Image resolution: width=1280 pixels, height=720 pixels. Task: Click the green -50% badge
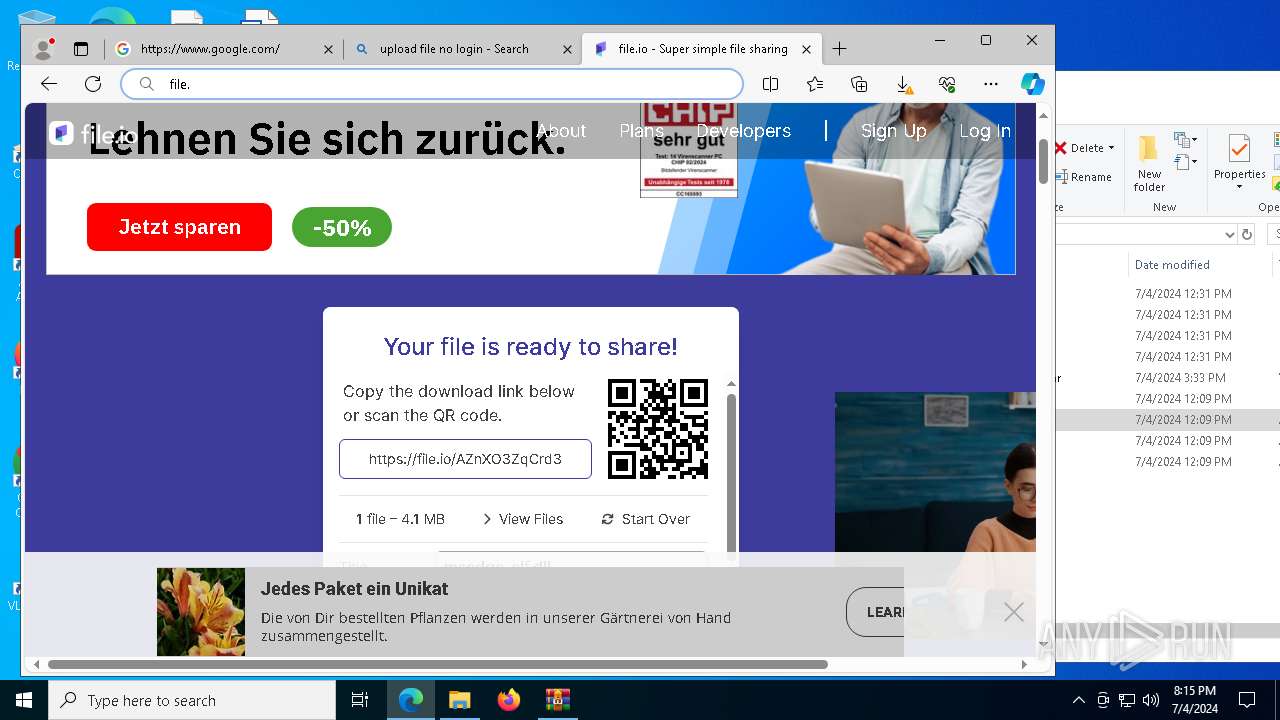(342, 228)
